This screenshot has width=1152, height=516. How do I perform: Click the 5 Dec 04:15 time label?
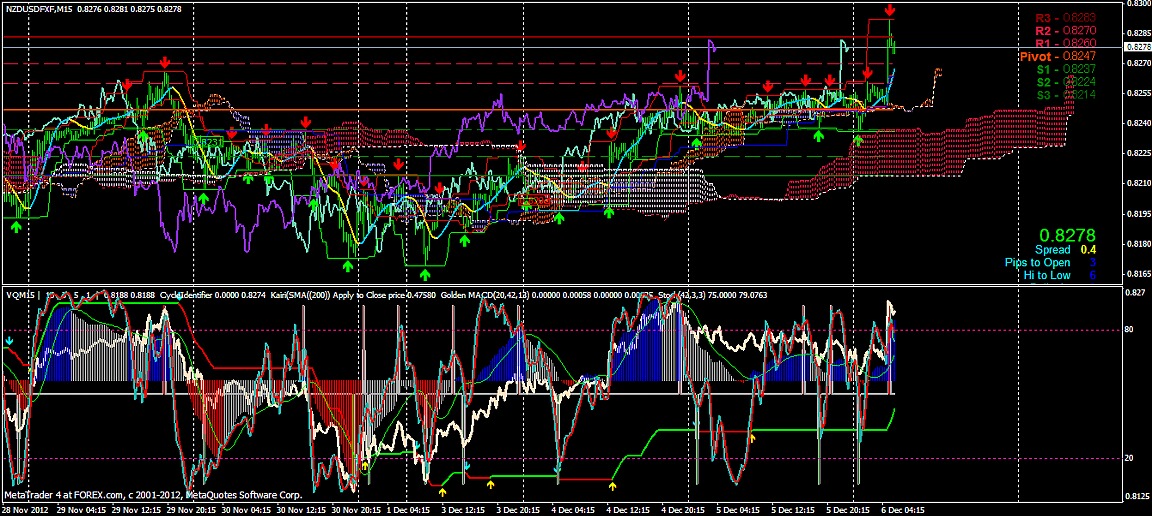pos(738,509)
